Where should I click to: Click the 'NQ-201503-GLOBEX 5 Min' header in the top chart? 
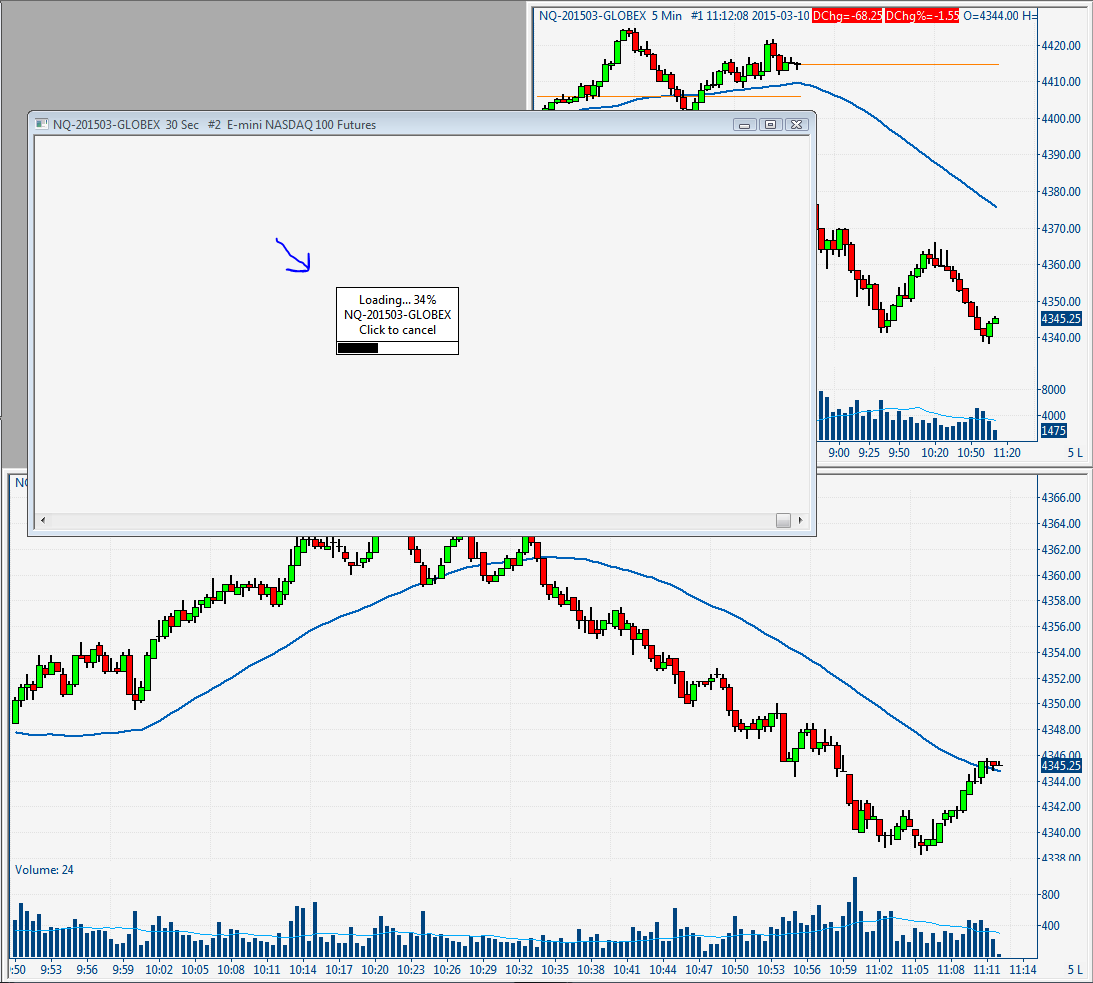coord(611,15)
